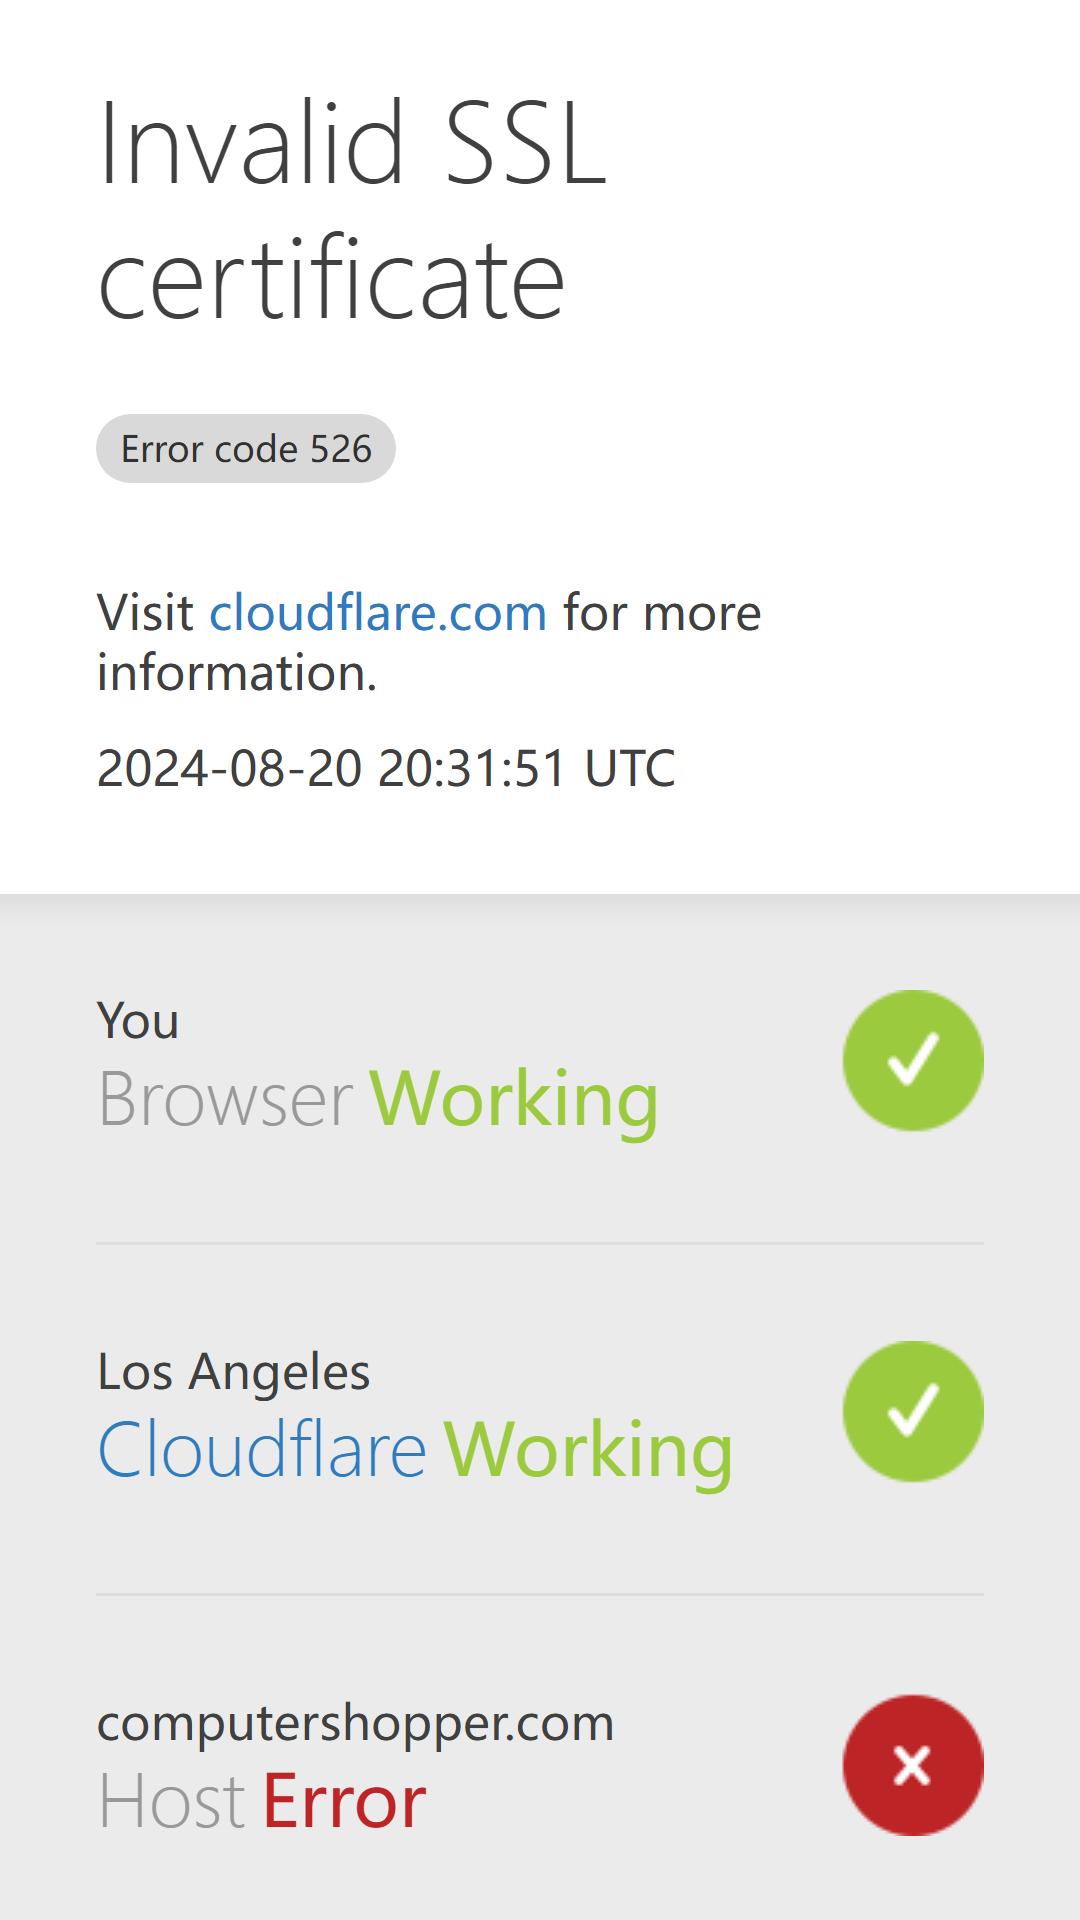Click the red Host error X icon
This screenshot has height=1920, width=1080.
(913, 1765)
